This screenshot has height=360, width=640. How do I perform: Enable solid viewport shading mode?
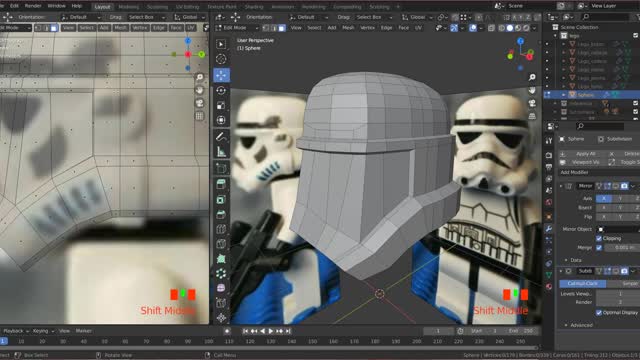pos(510,28)
